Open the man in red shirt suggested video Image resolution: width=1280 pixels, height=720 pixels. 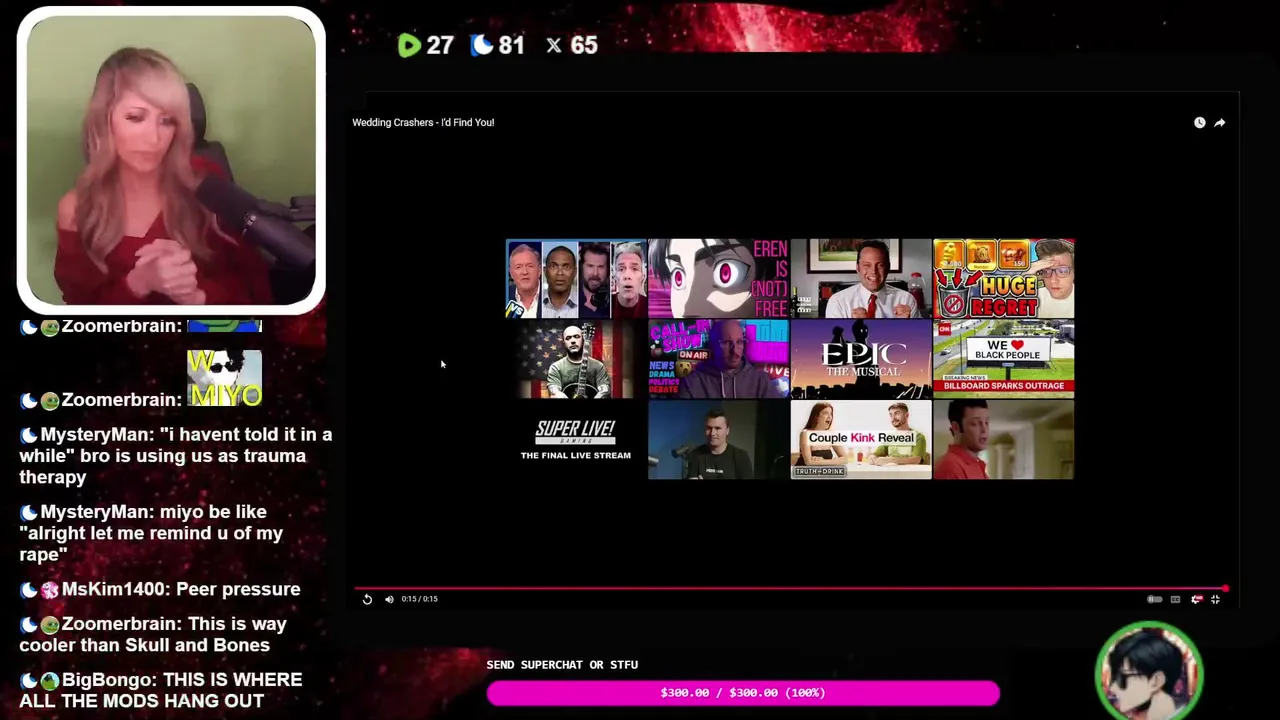1003,440
